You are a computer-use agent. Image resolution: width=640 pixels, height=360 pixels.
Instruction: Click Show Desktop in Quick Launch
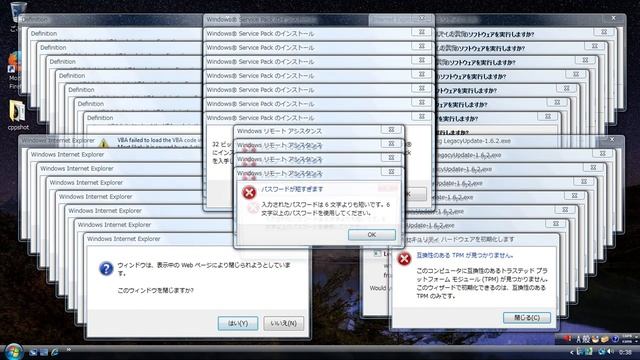[33, 352]
